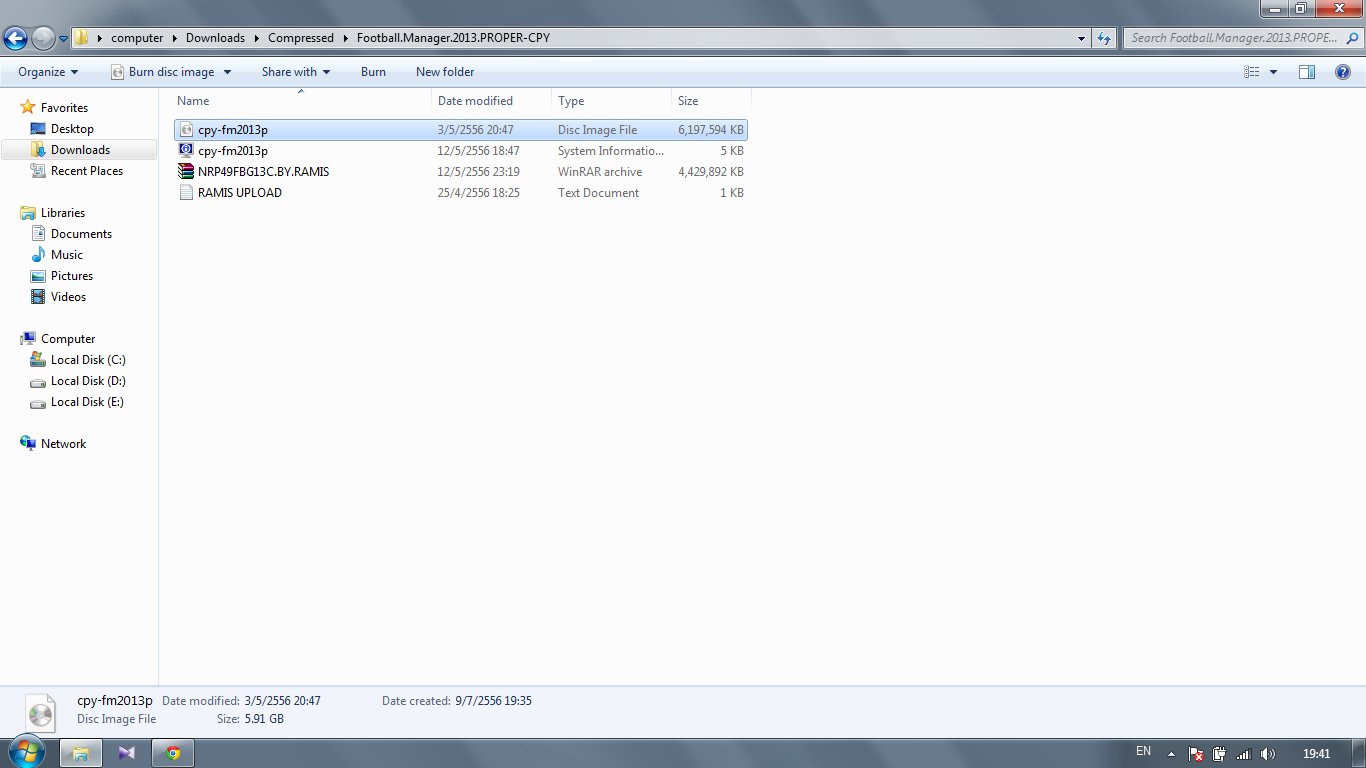Click the EN language indicator in taskbar
Image resolution: width=1366 pixels, height=768 pixels.
tap(1144, 752)
